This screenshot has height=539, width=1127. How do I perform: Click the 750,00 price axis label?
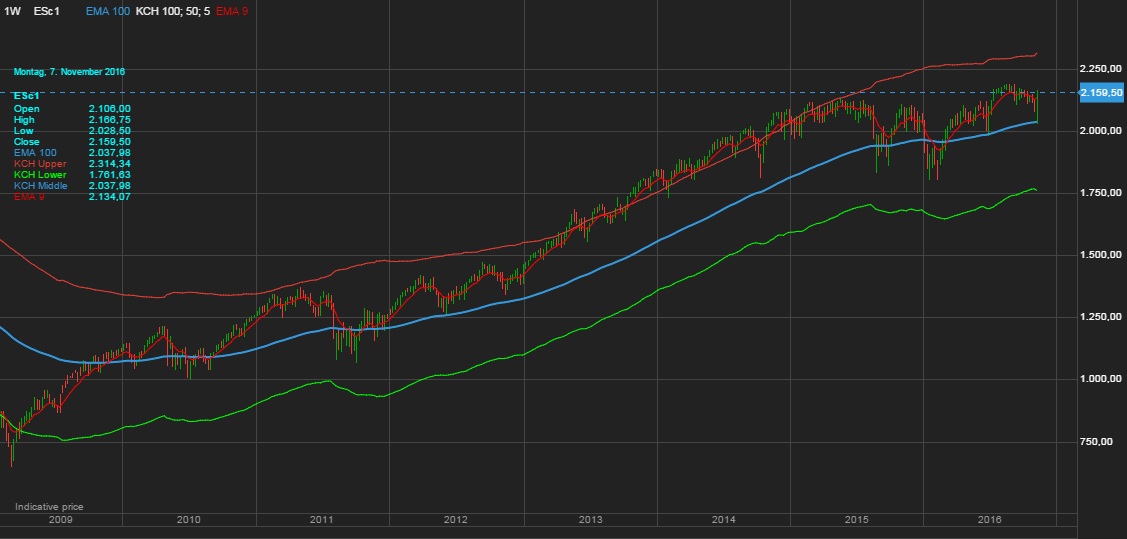(x=1105, y=441)
